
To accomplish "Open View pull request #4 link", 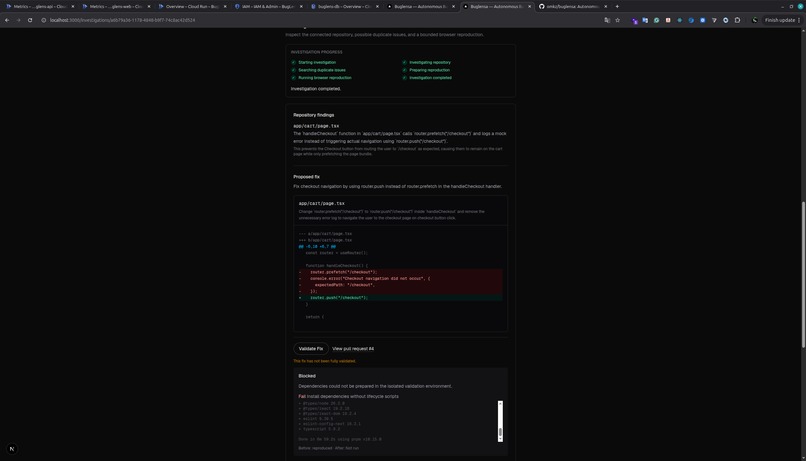I will click(x=353, y=348).
